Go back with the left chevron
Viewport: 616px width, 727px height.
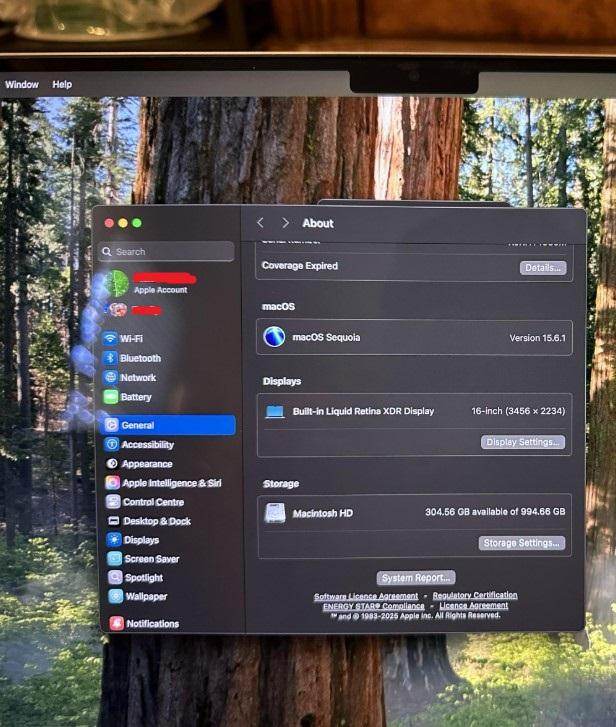point(260,223)
